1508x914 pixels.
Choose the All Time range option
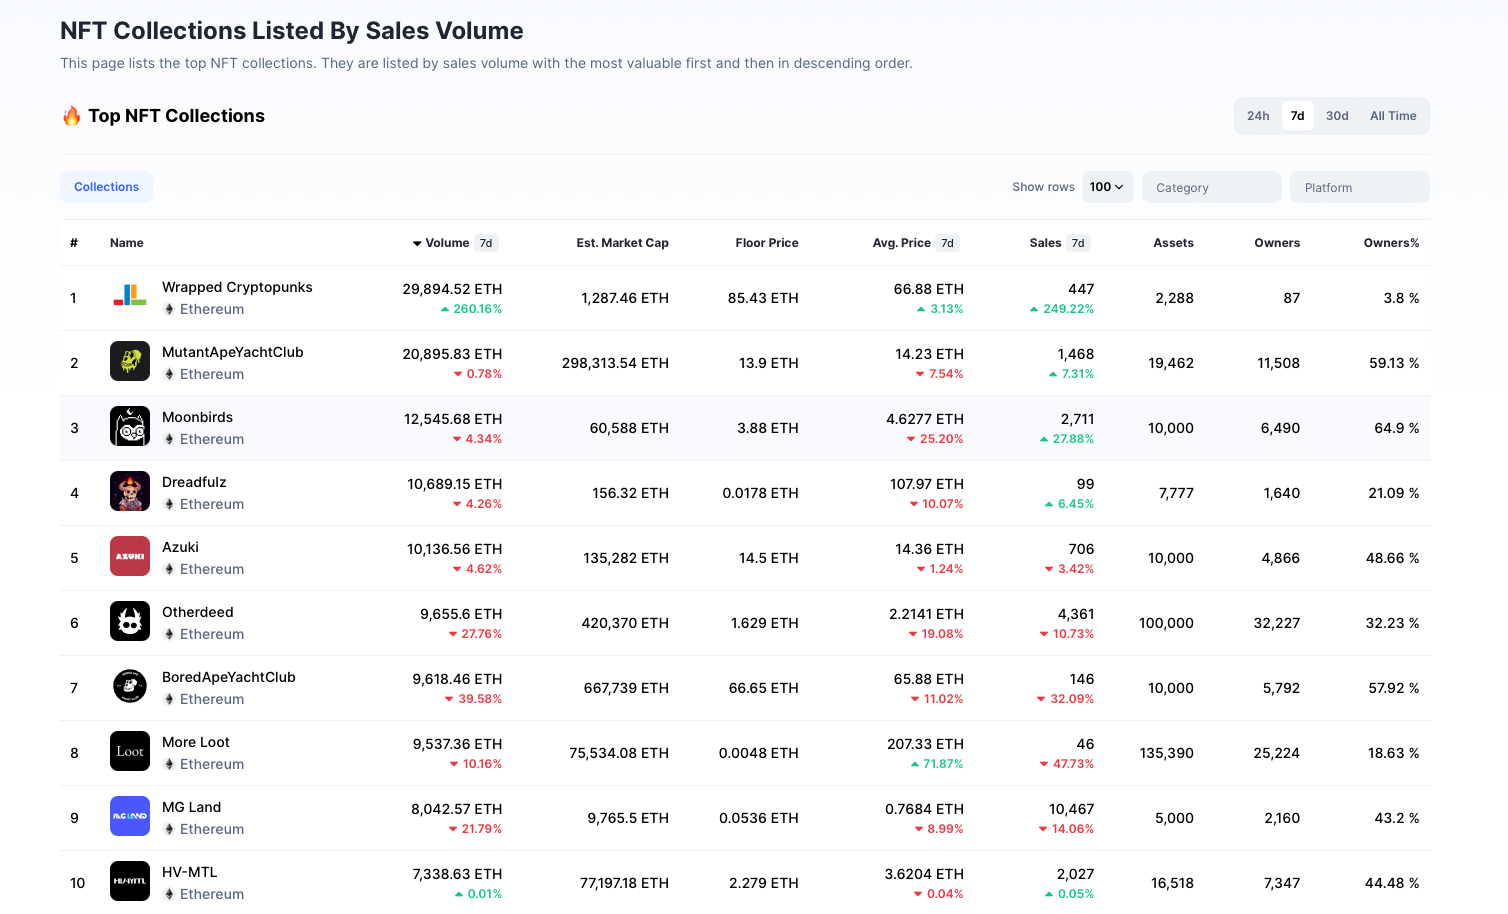(x=1392, y=116)
